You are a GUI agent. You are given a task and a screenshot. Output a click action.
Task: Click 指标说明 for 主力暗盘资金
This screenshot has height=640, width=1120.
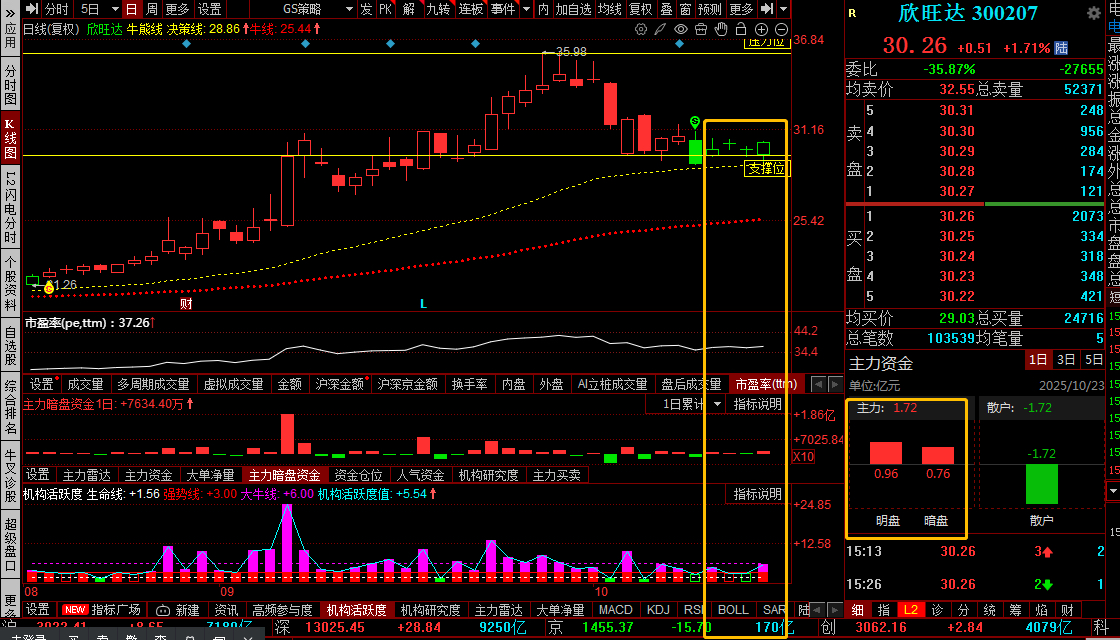pyautogui.click(x=758, y=404)
